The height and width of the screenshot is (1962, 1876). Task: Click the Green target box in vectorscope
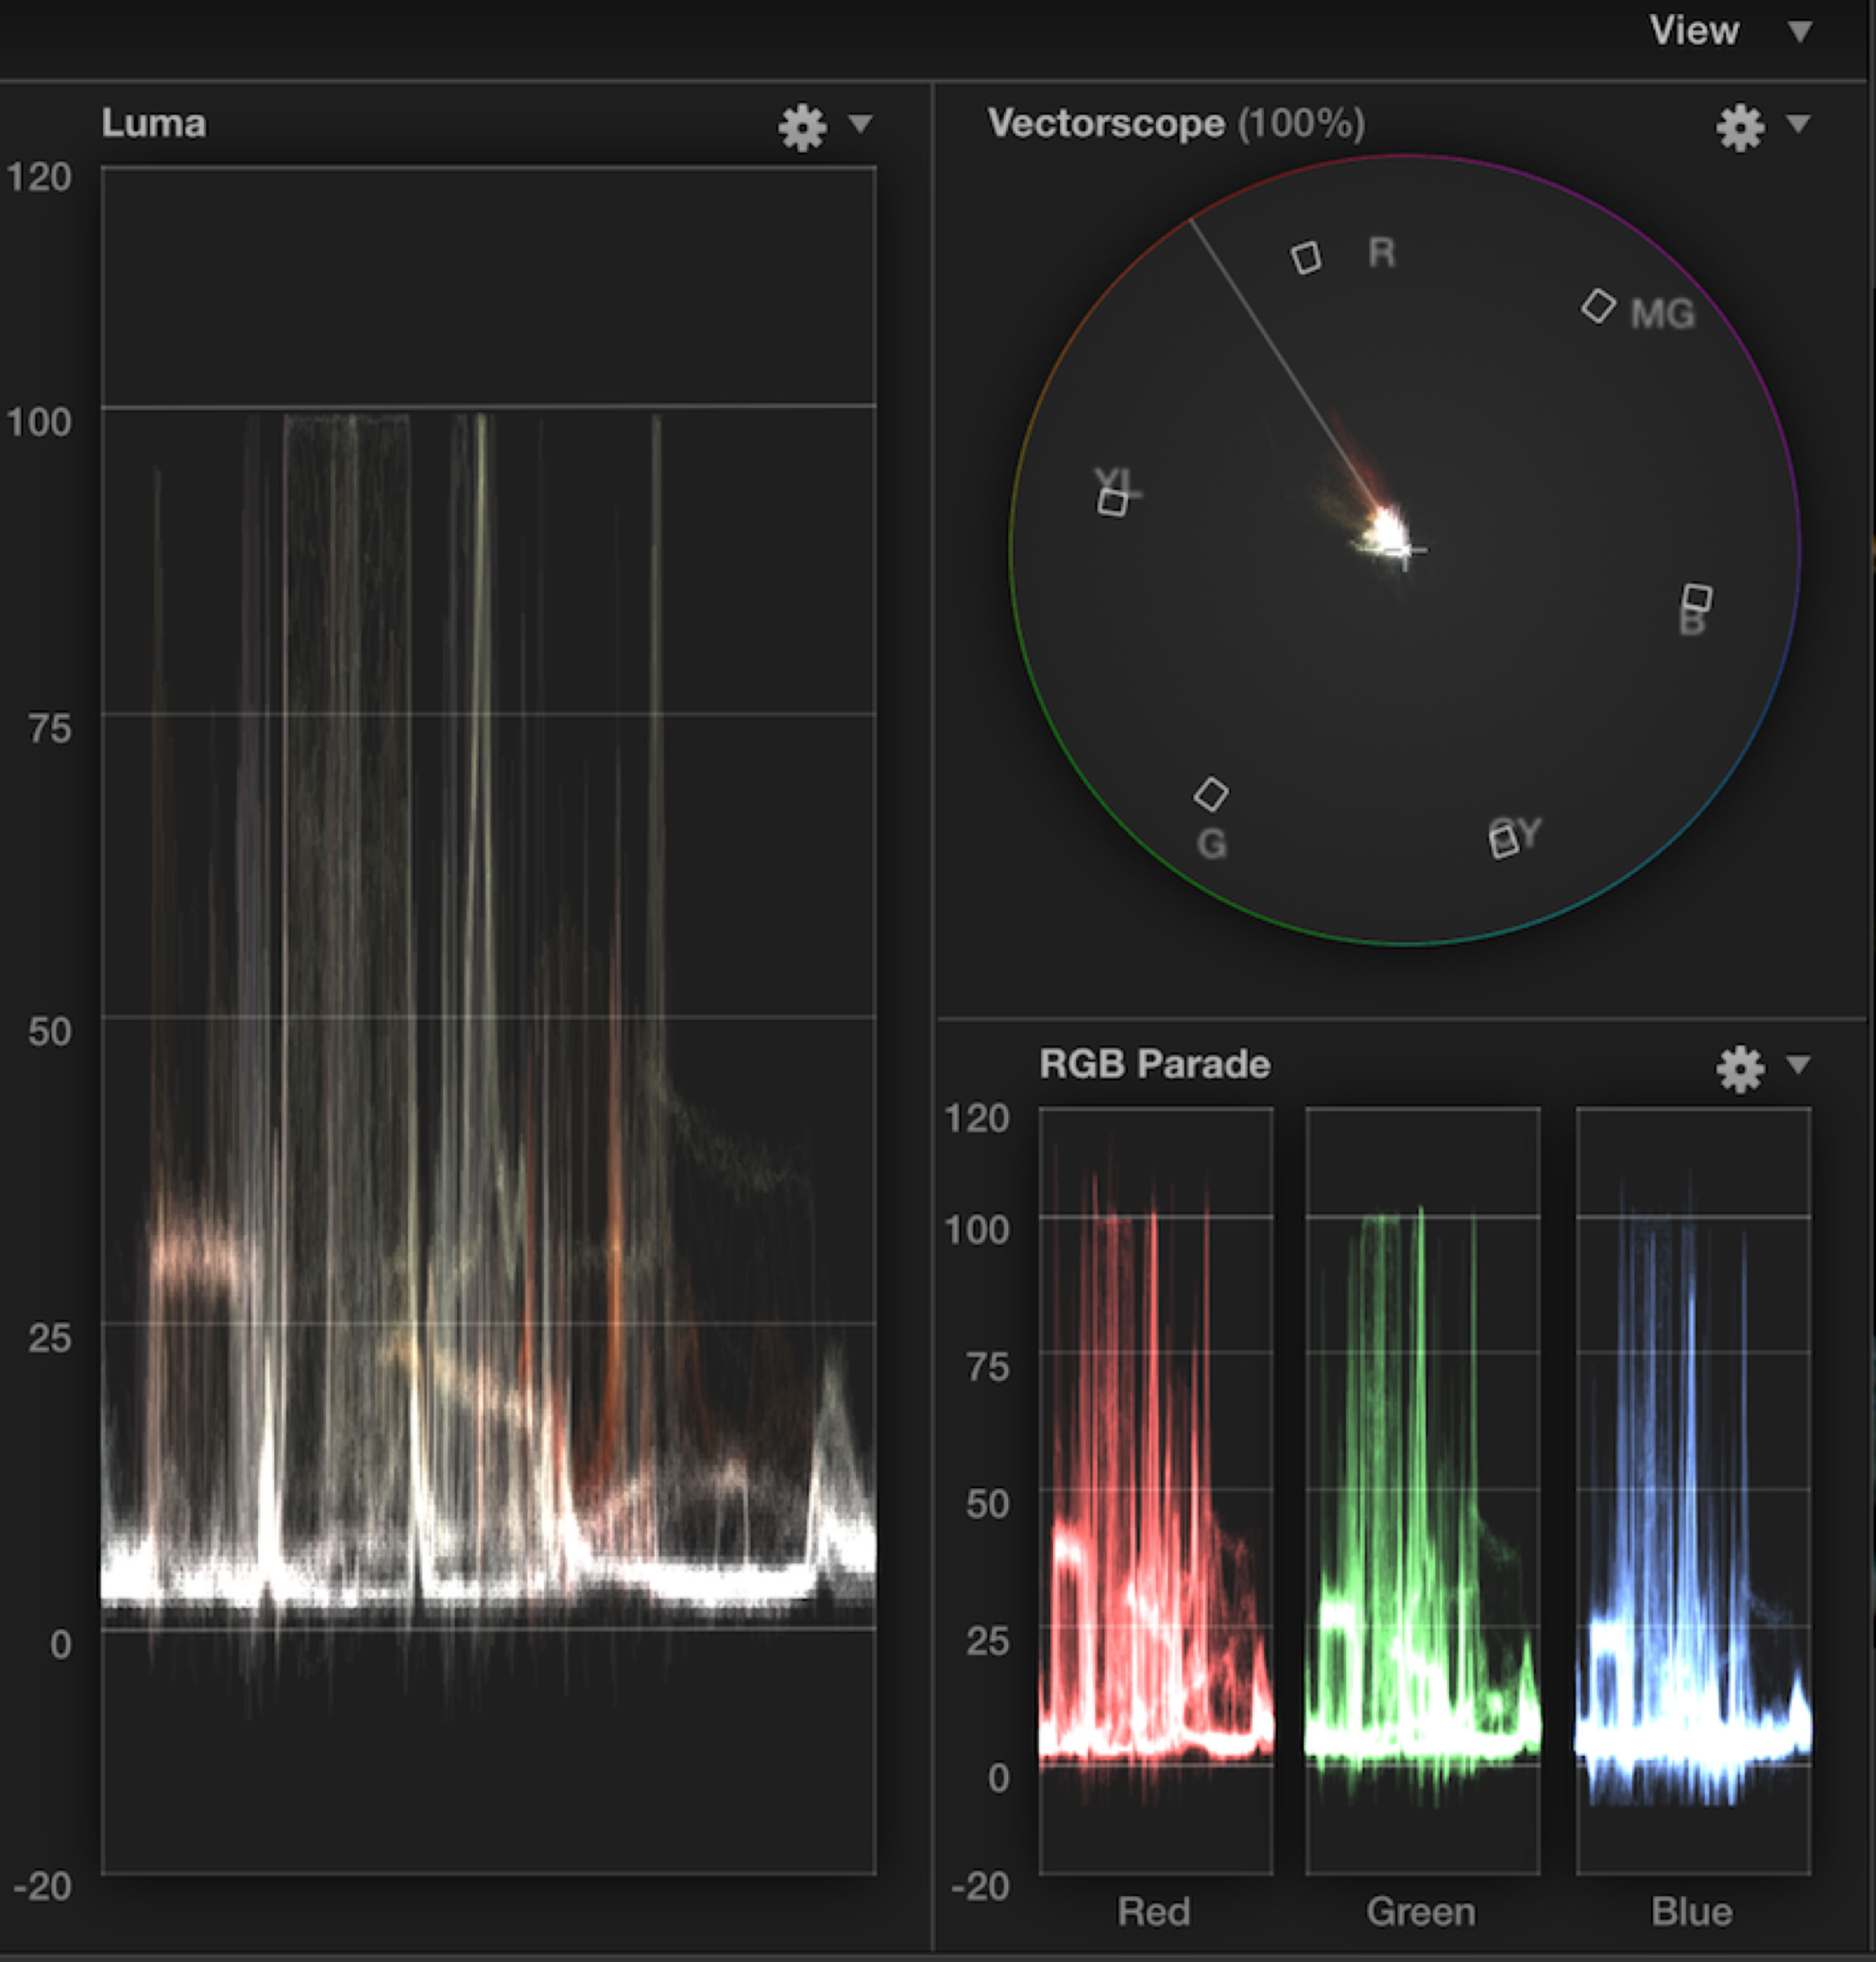click(x=1211, y=795)
